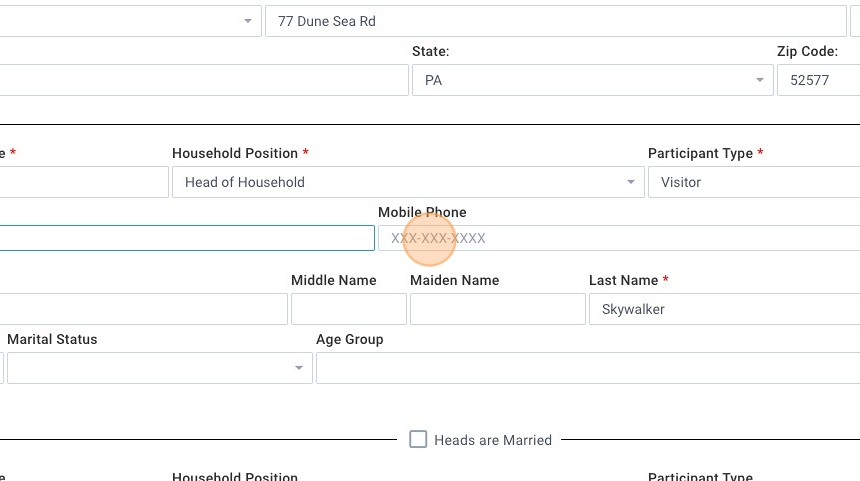This screenshot has height=481, width=860.
Task: Click the Age Group input field
Action: pos(587,368)
